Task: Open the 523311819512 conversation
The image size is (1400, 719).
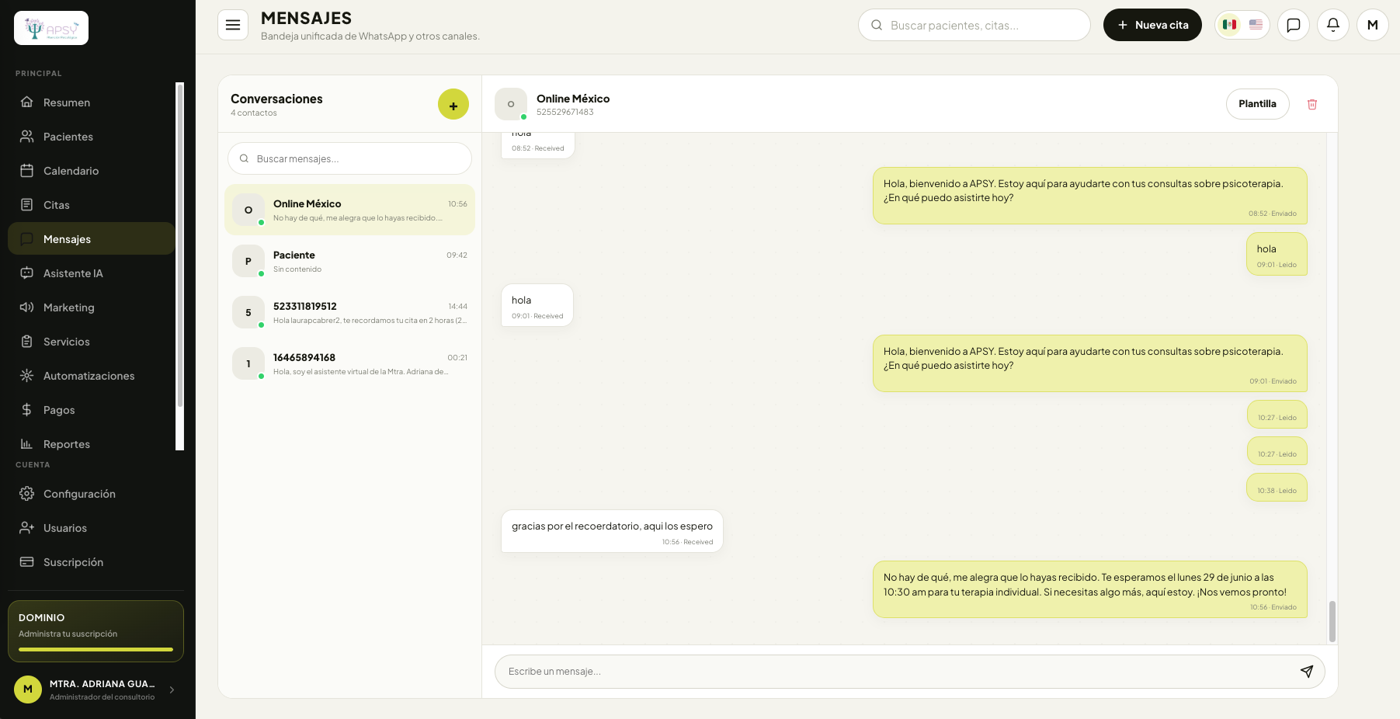Action: [349, 312]
